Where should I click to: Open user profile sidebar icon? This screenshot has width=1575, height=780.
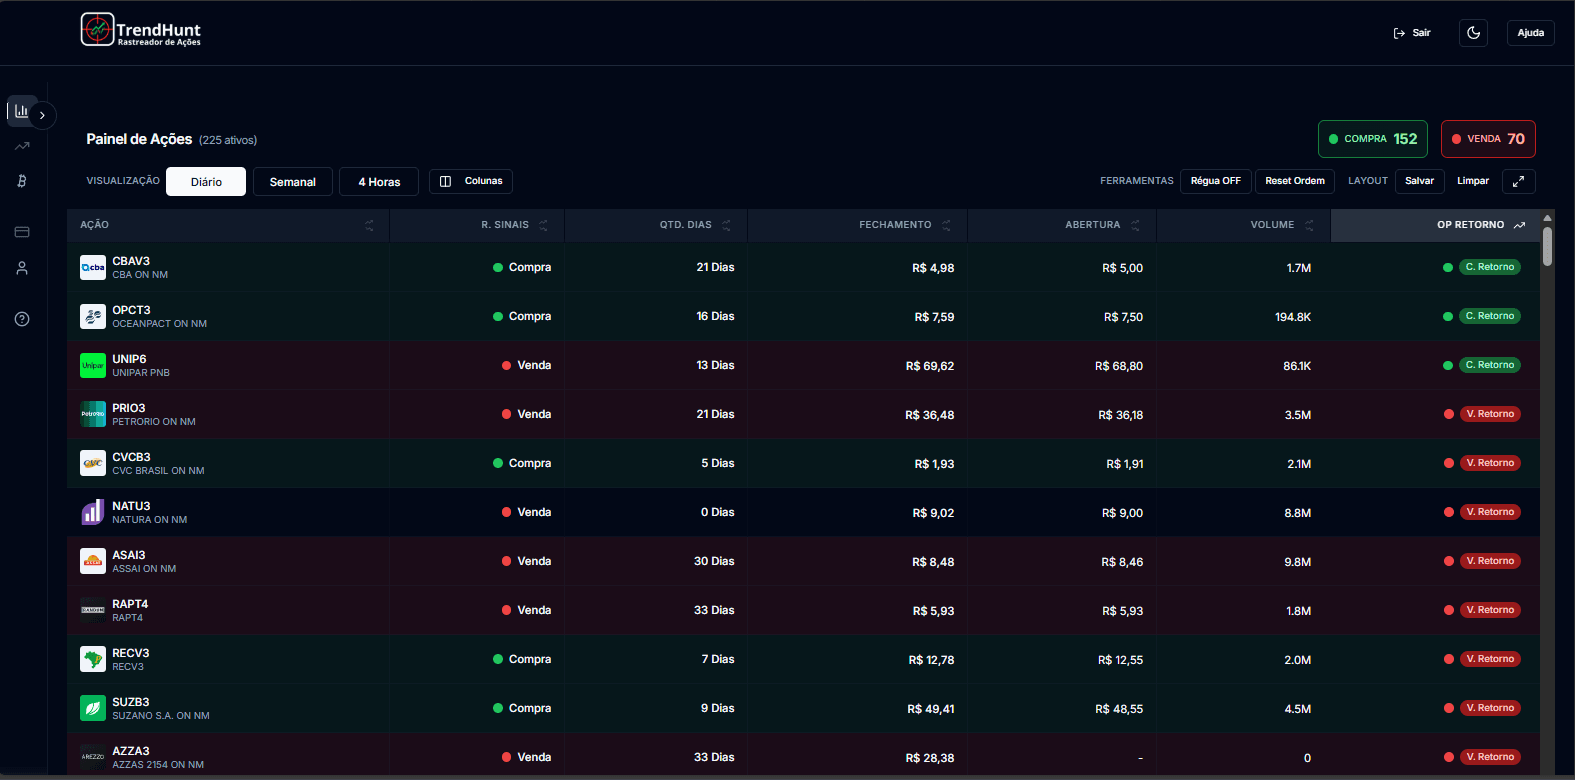(22, 268)
